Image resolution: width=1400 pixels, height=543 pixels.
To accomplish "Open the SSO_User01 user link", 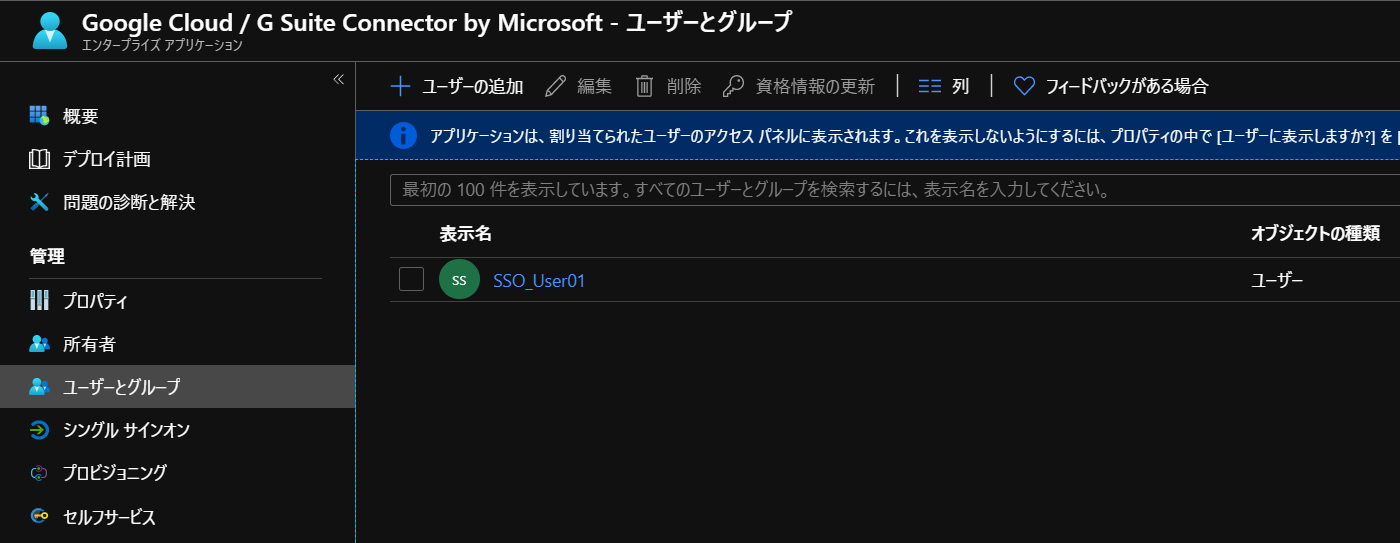I will pyautogui.click(x=539, y=281).
